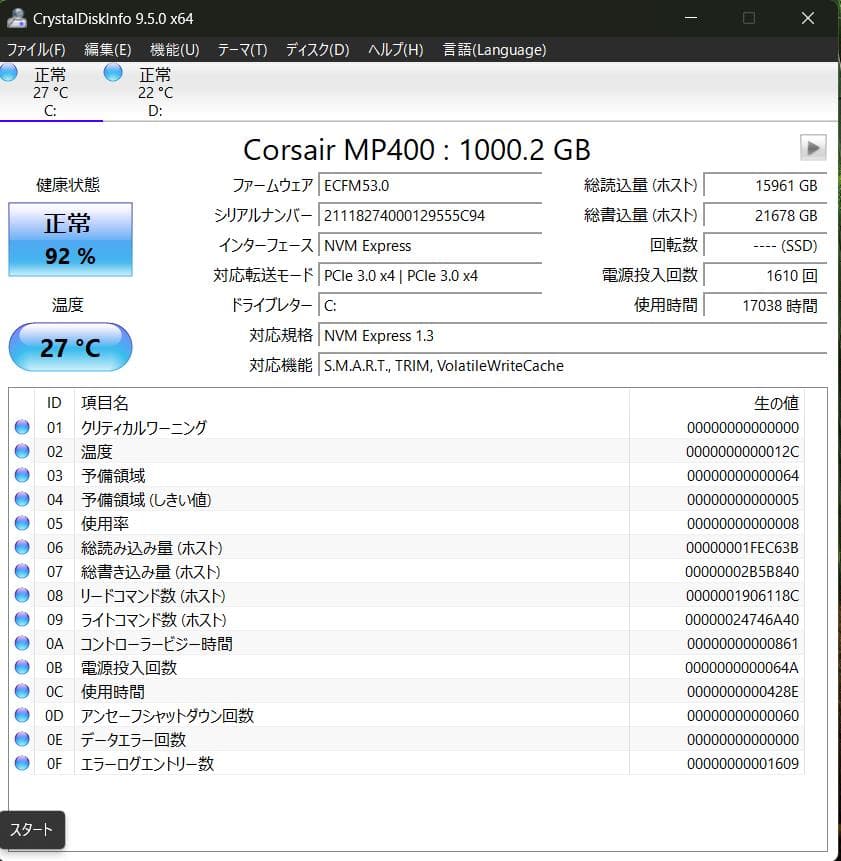Select raw value 000000000428E
This screenshot has height=861, width=841.
[743, 691]
